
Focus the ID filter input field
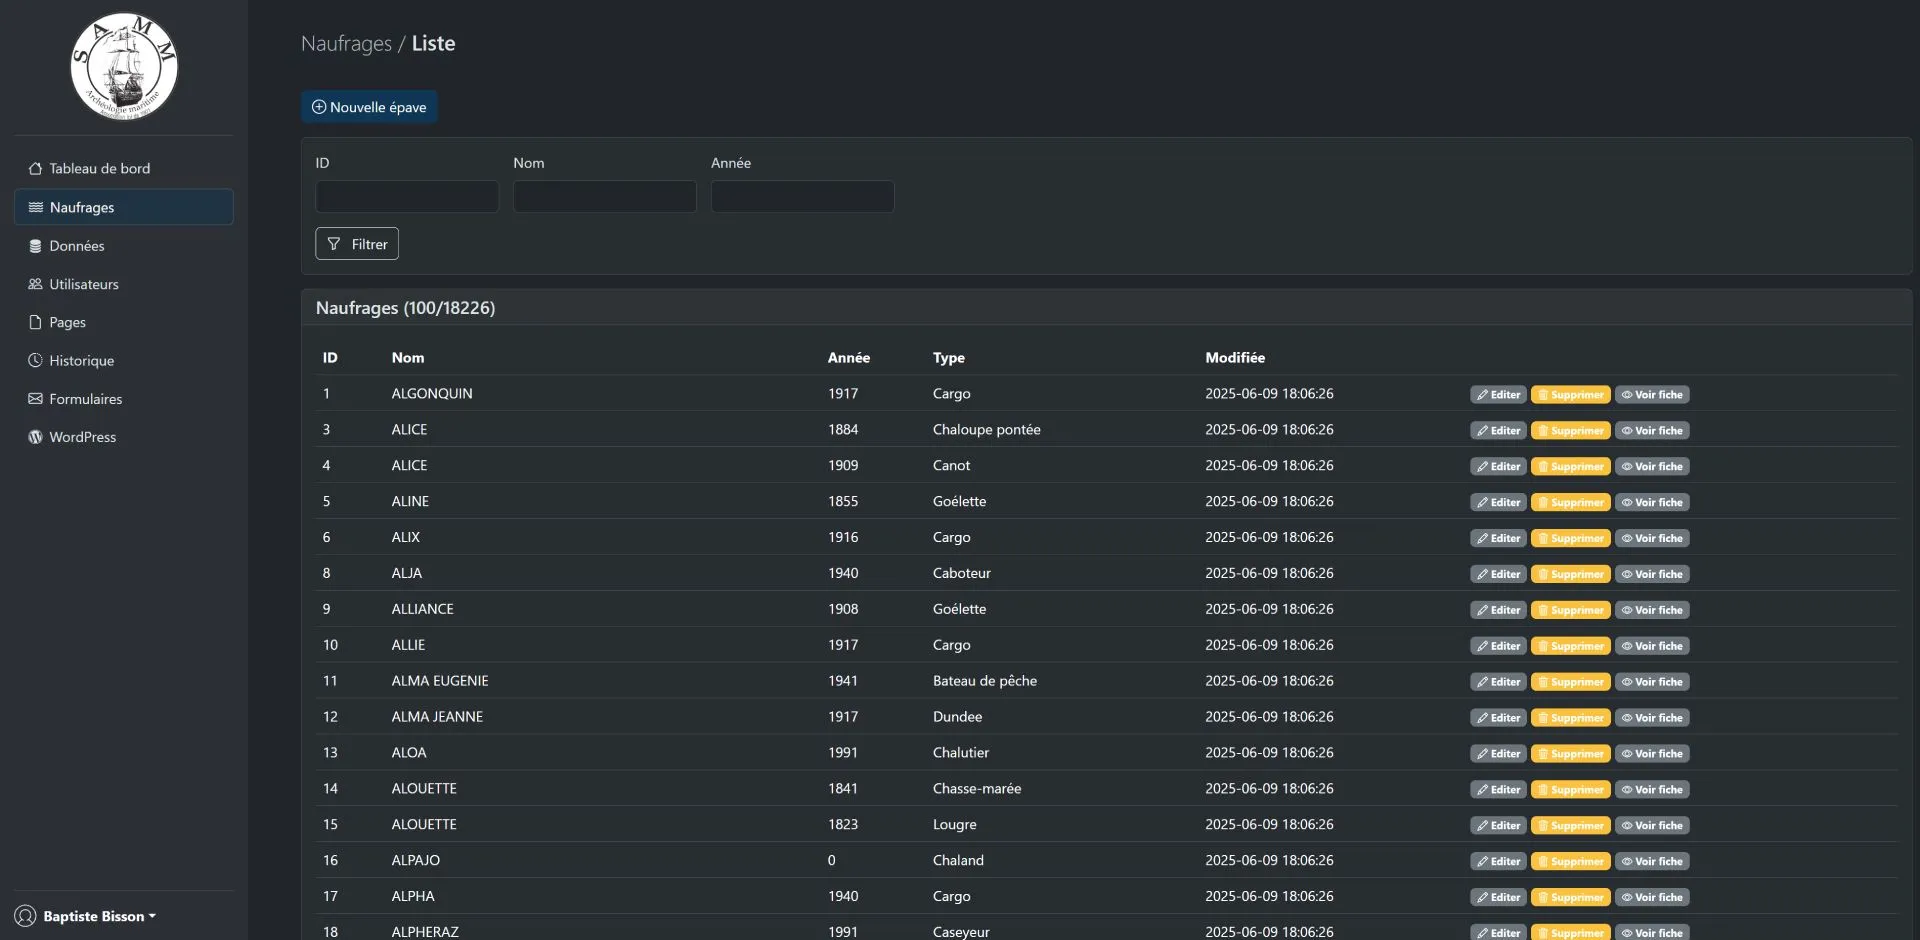coord(407,196)
